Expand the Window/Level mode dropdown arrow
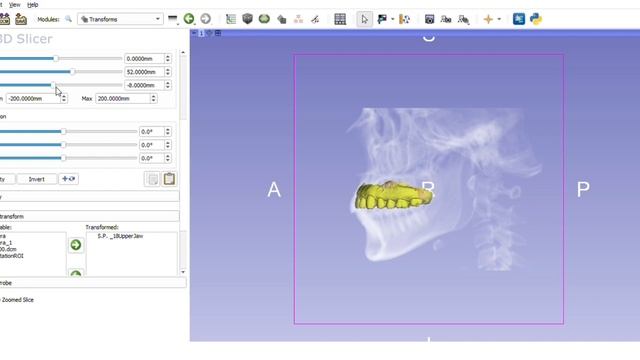The height and width of the screenshot is (360, 640). point(392,19)
